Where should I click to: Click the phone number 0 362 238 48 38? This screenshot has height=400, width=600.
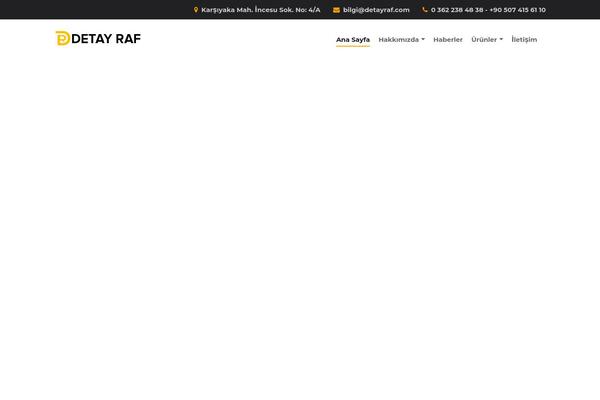(x=457, y=10)
